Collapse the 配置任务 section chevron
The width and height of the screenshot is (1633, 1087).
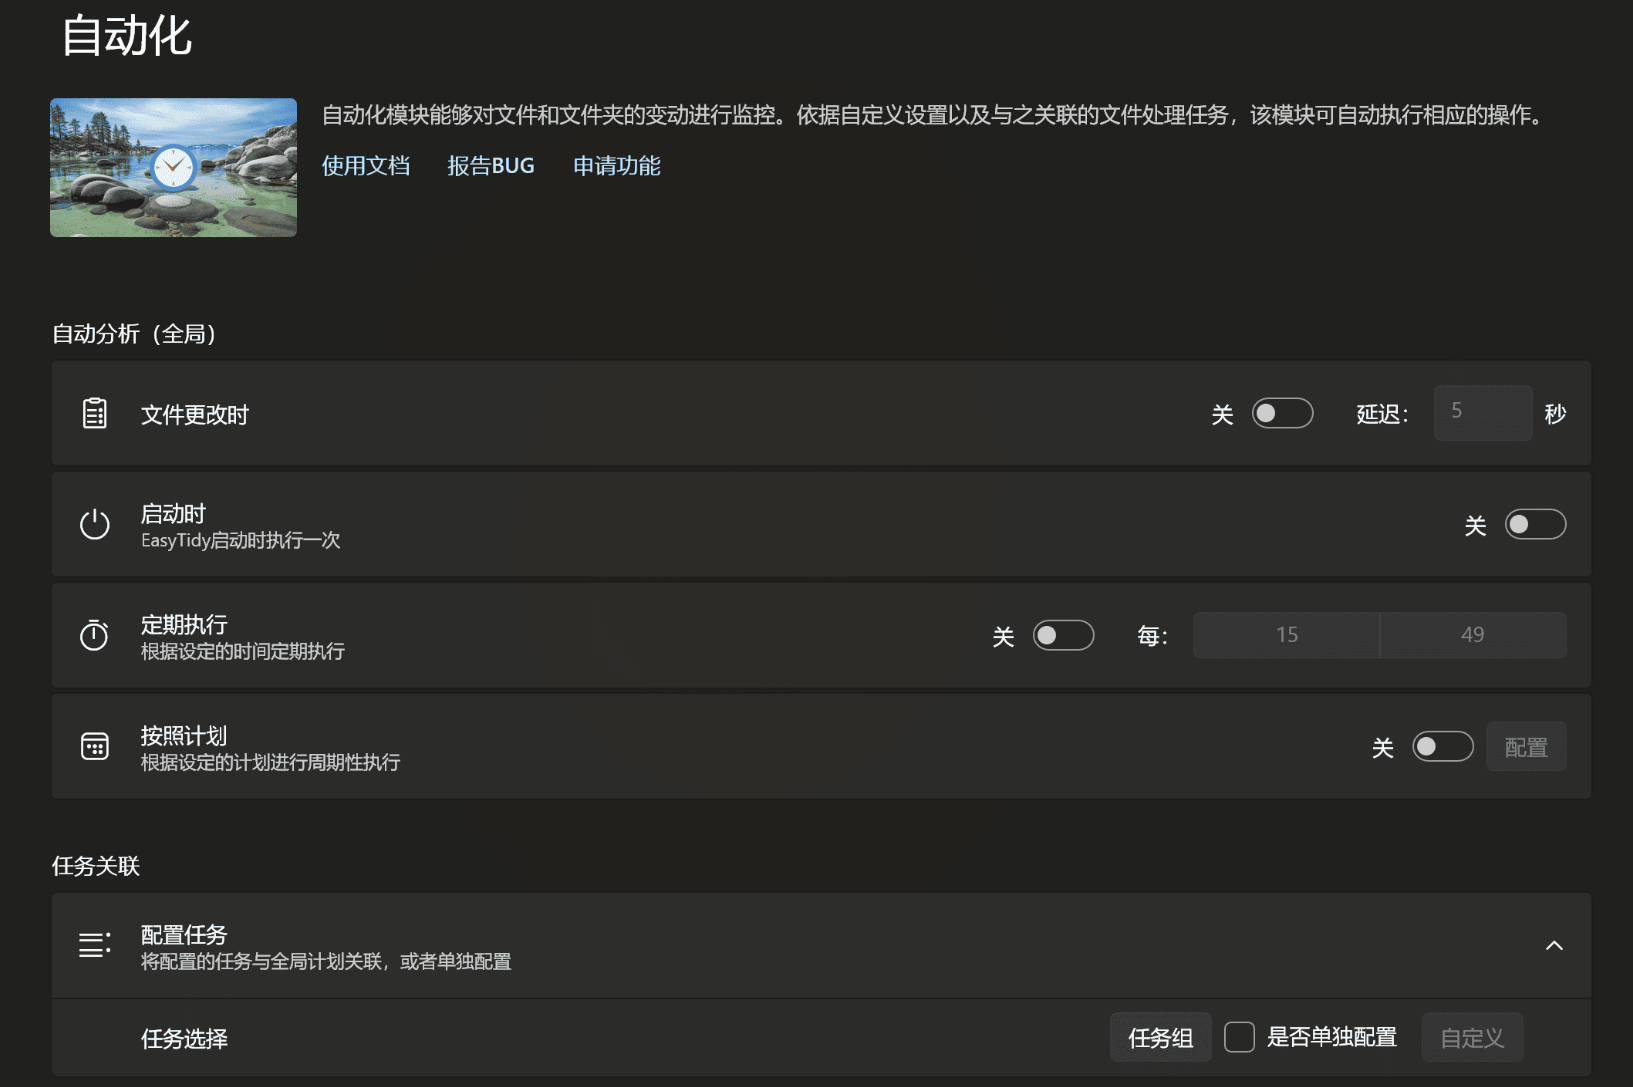coord(1555,944)
